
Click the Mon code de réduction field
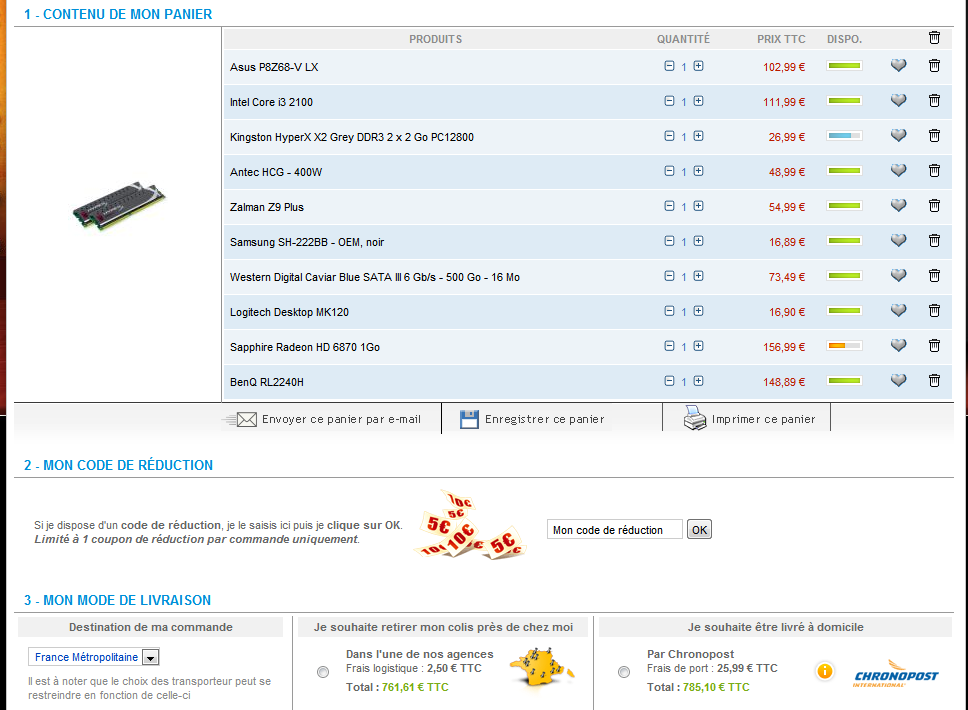pos(614,530)
